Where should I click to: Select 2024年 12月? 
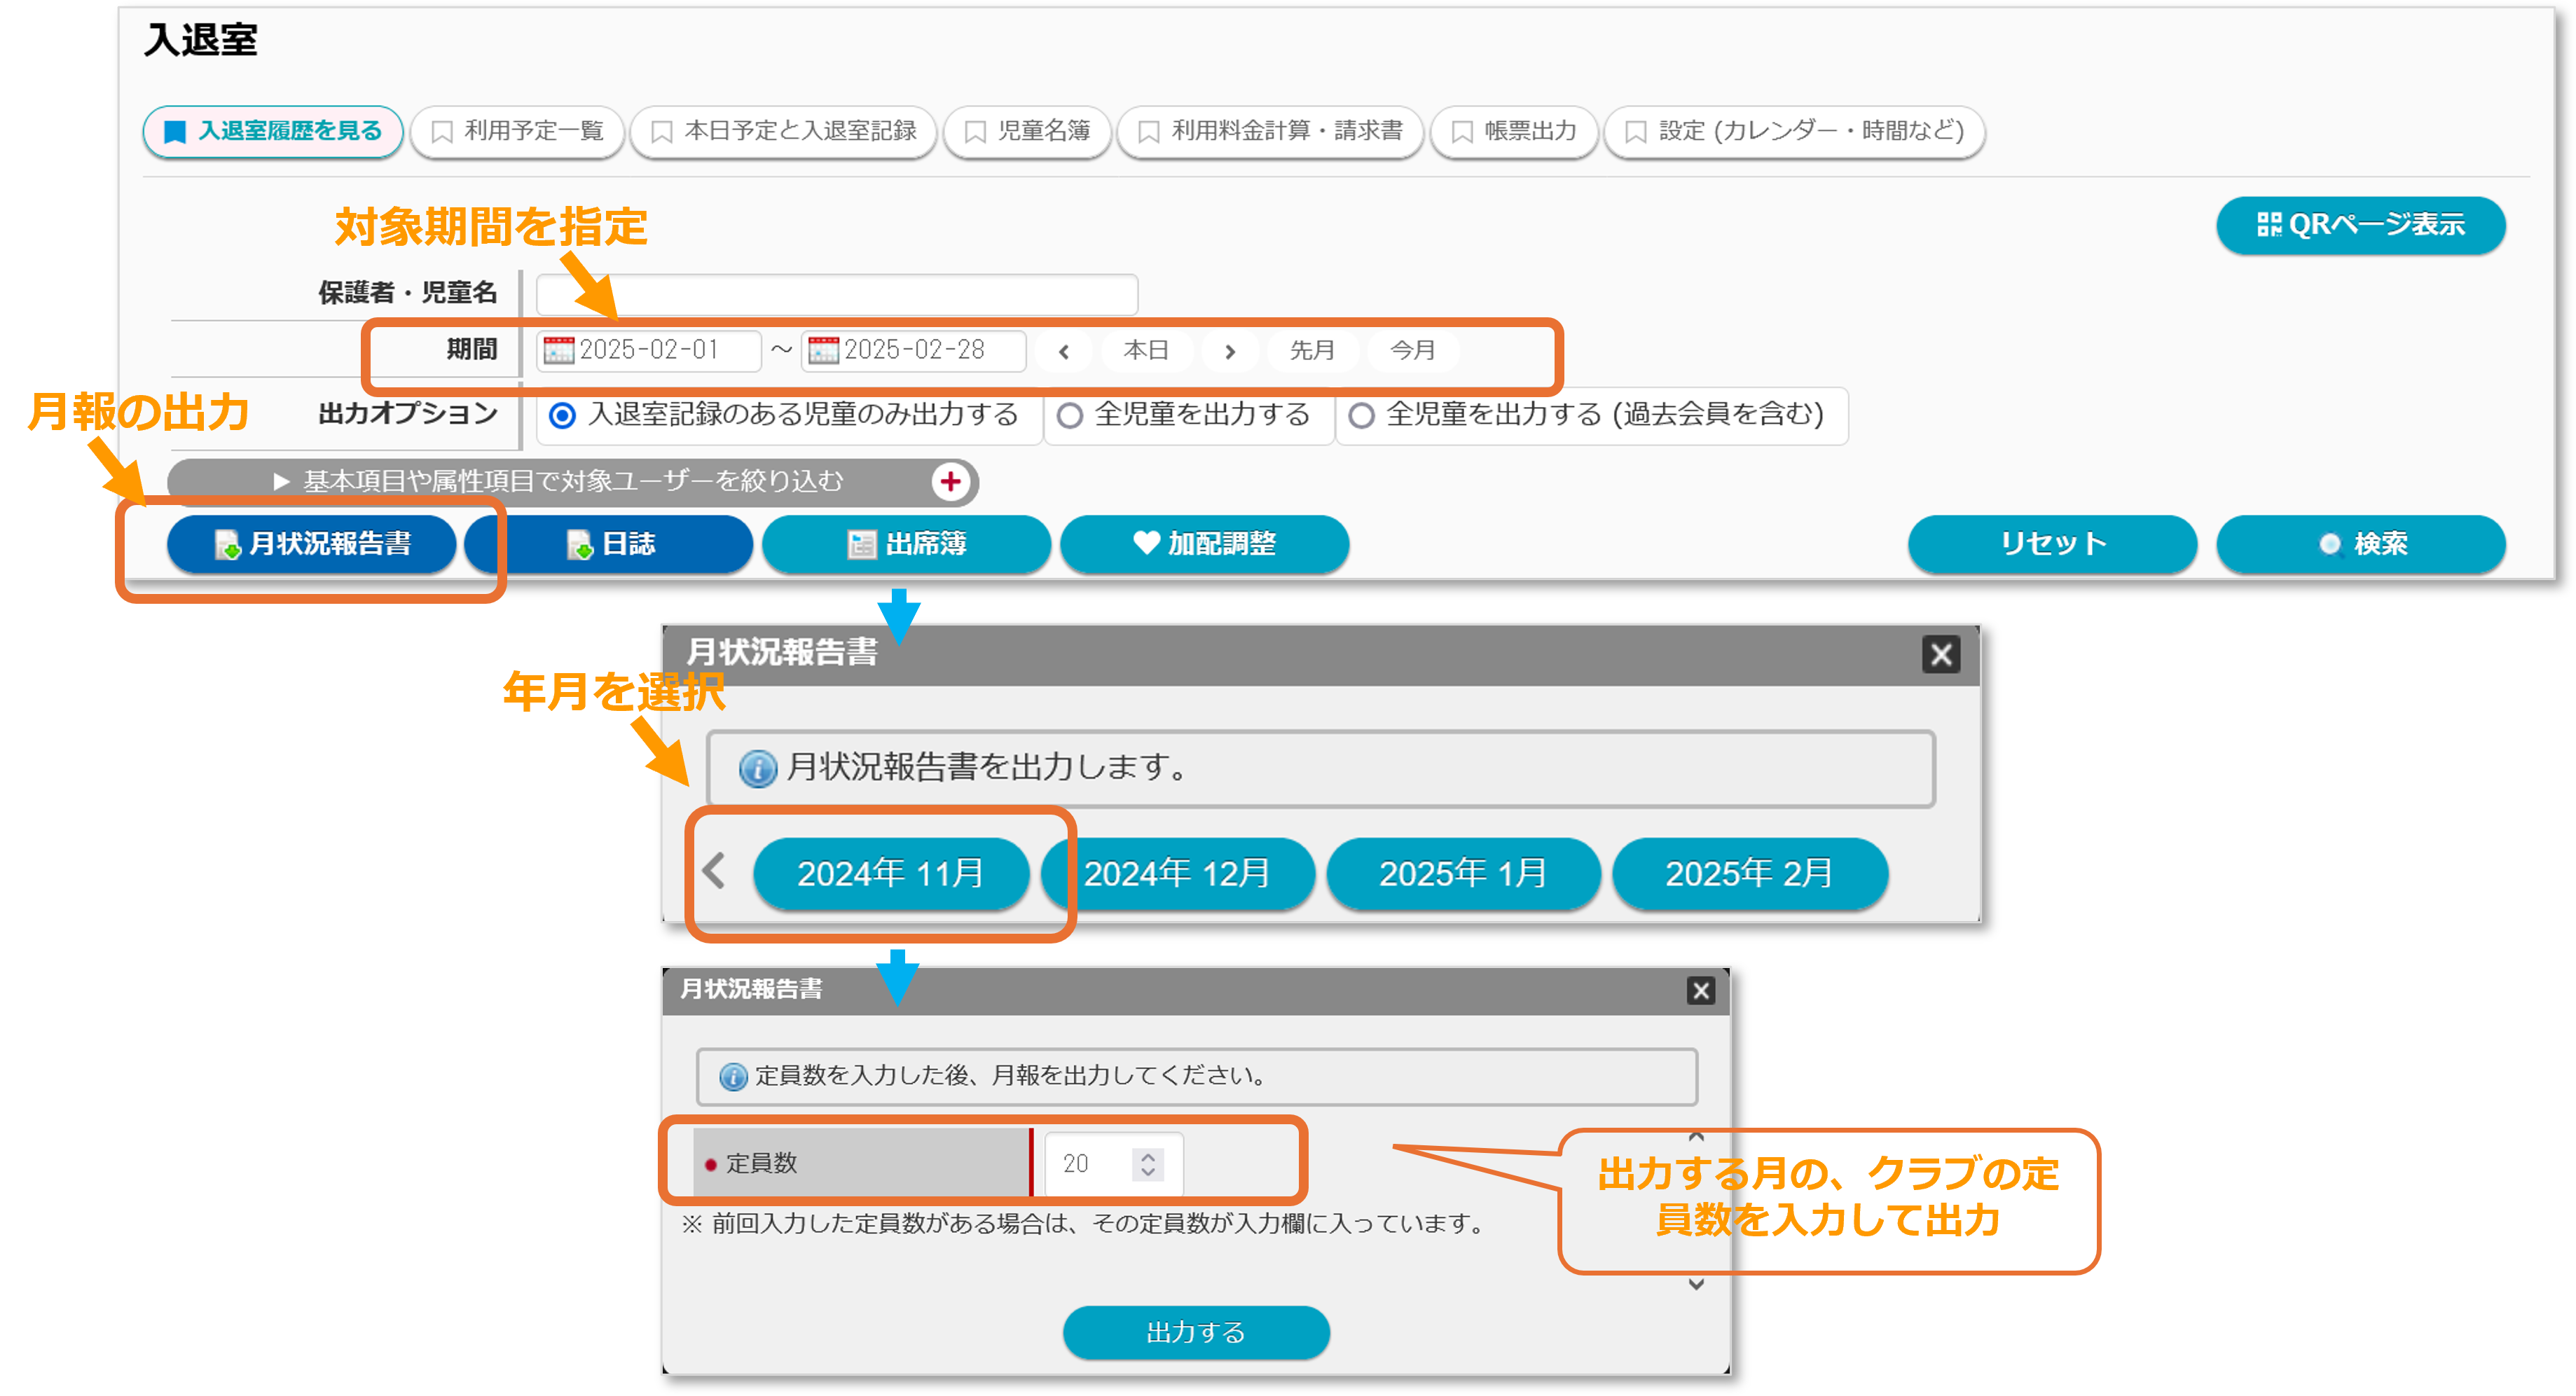1177,874
